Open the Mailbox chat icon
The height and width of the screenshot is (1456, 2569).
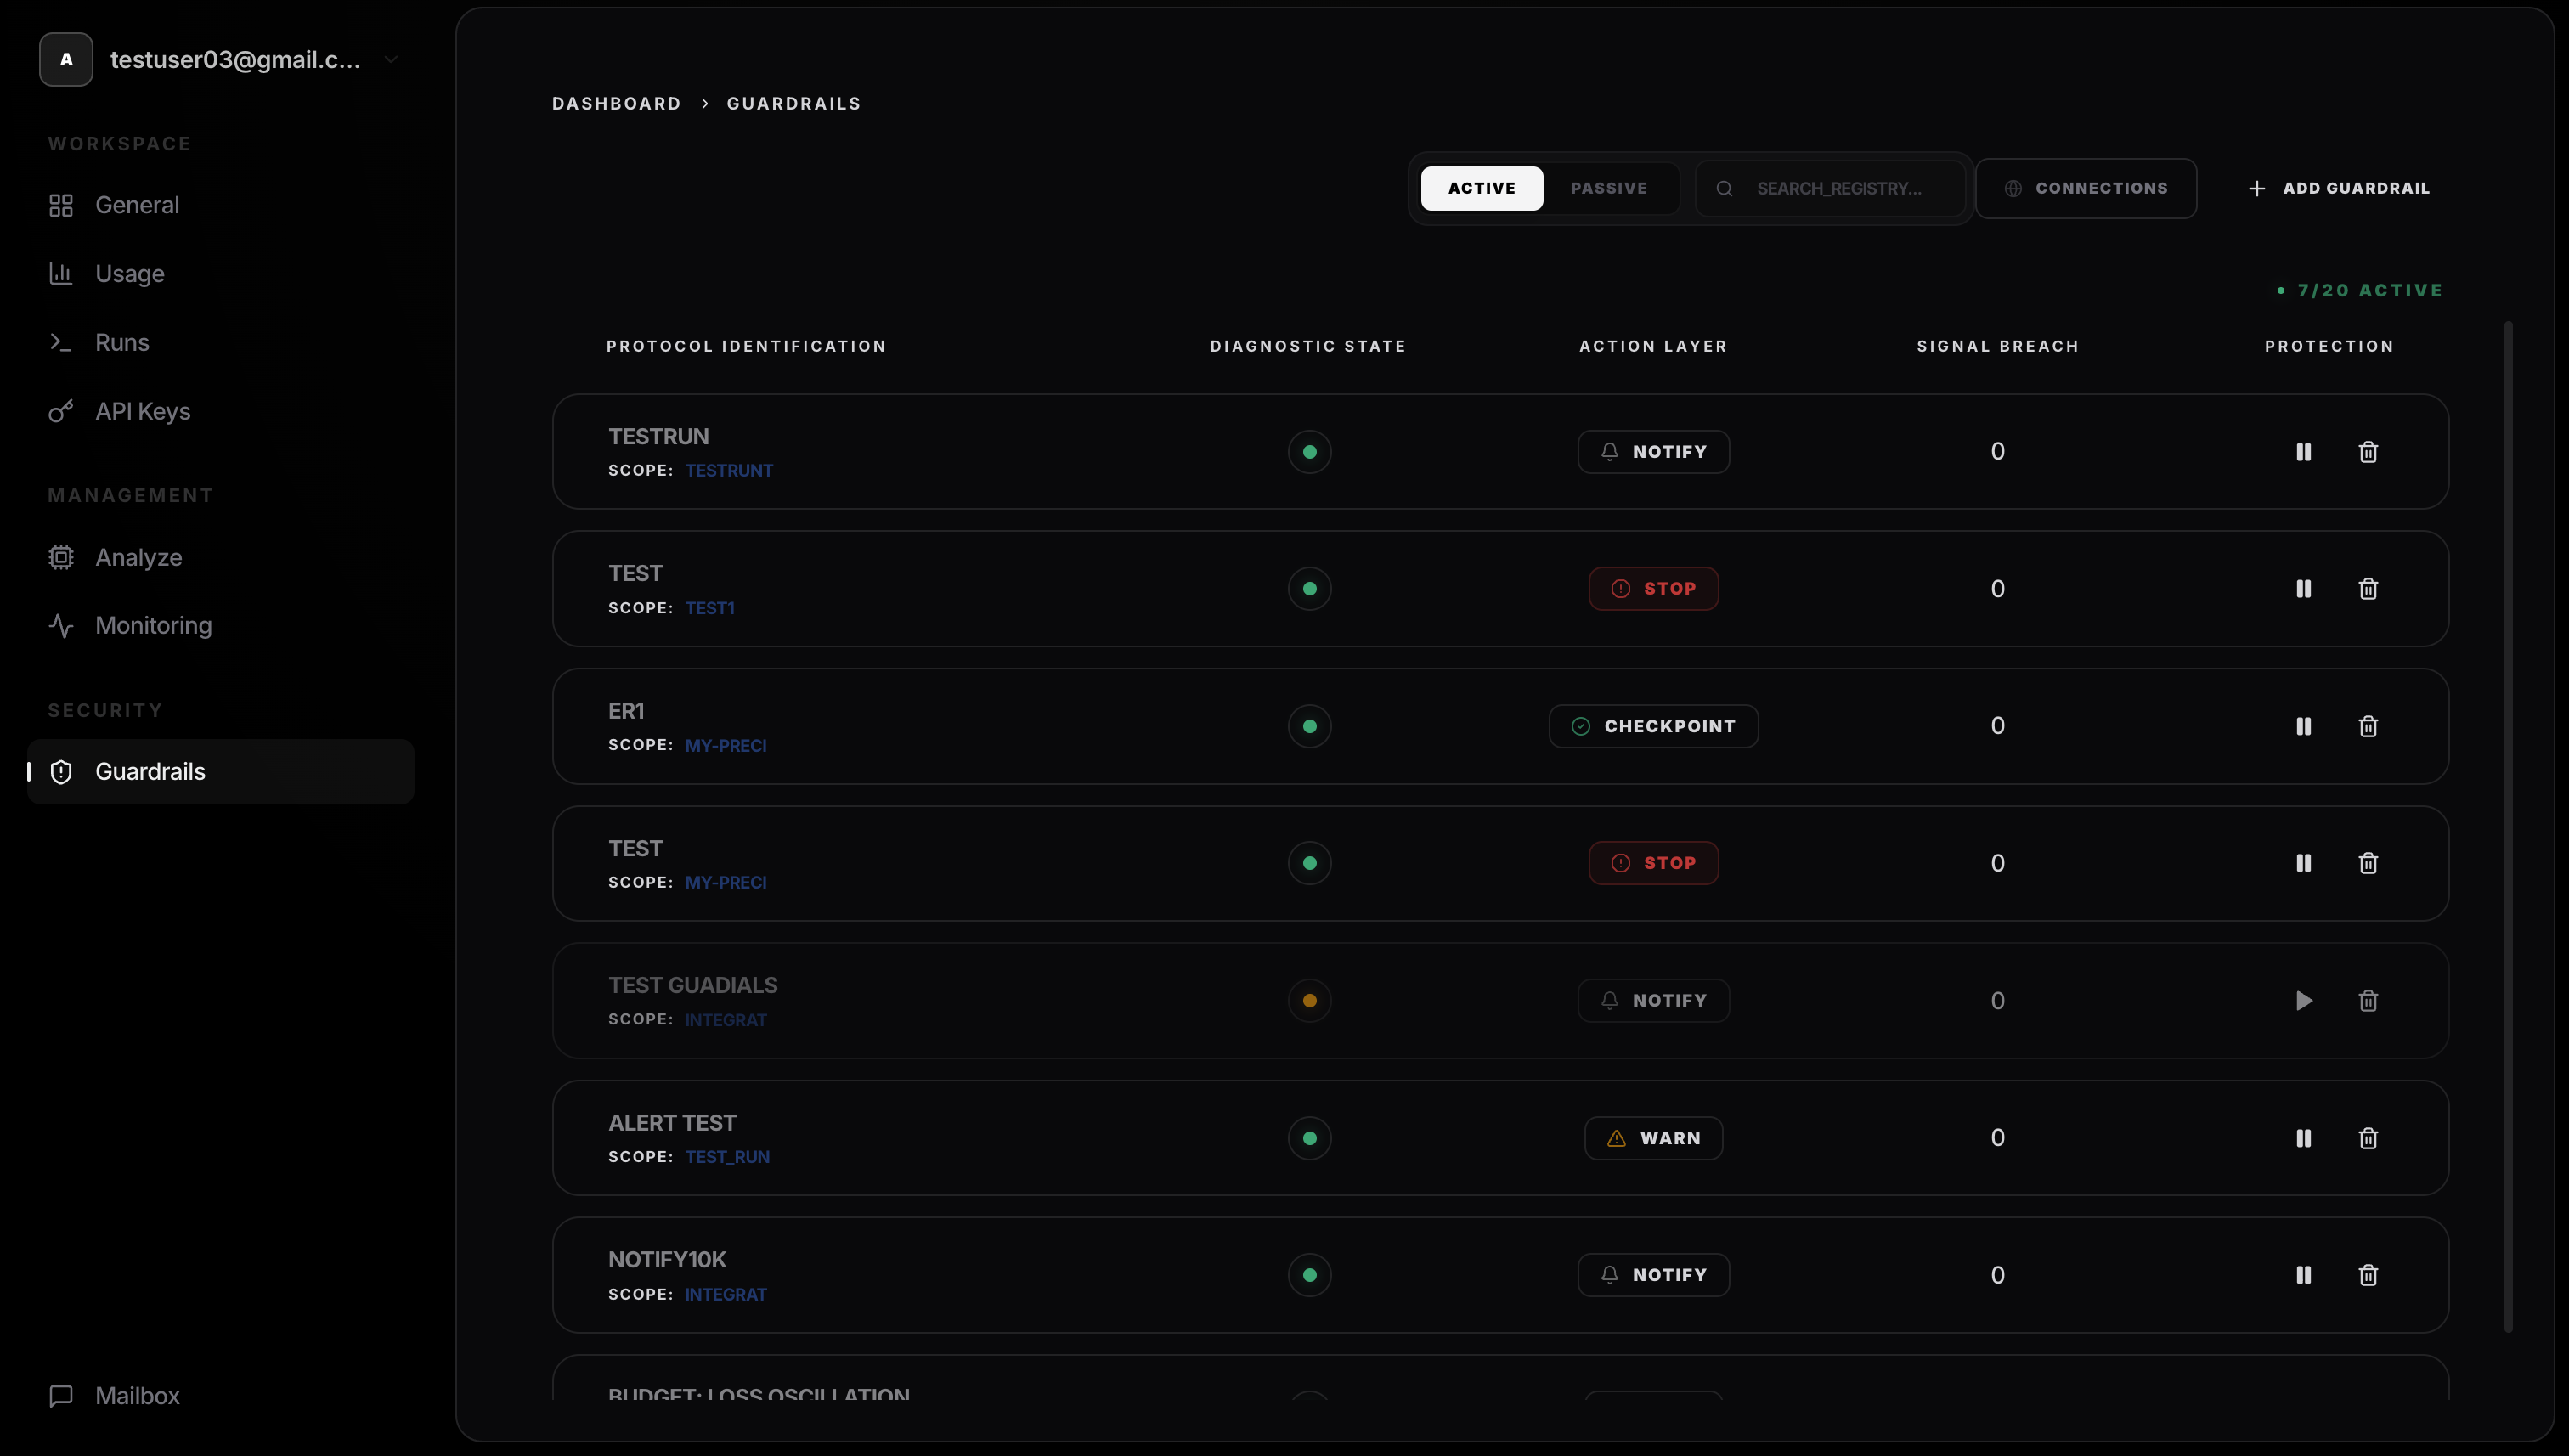tap(61, 1396)
